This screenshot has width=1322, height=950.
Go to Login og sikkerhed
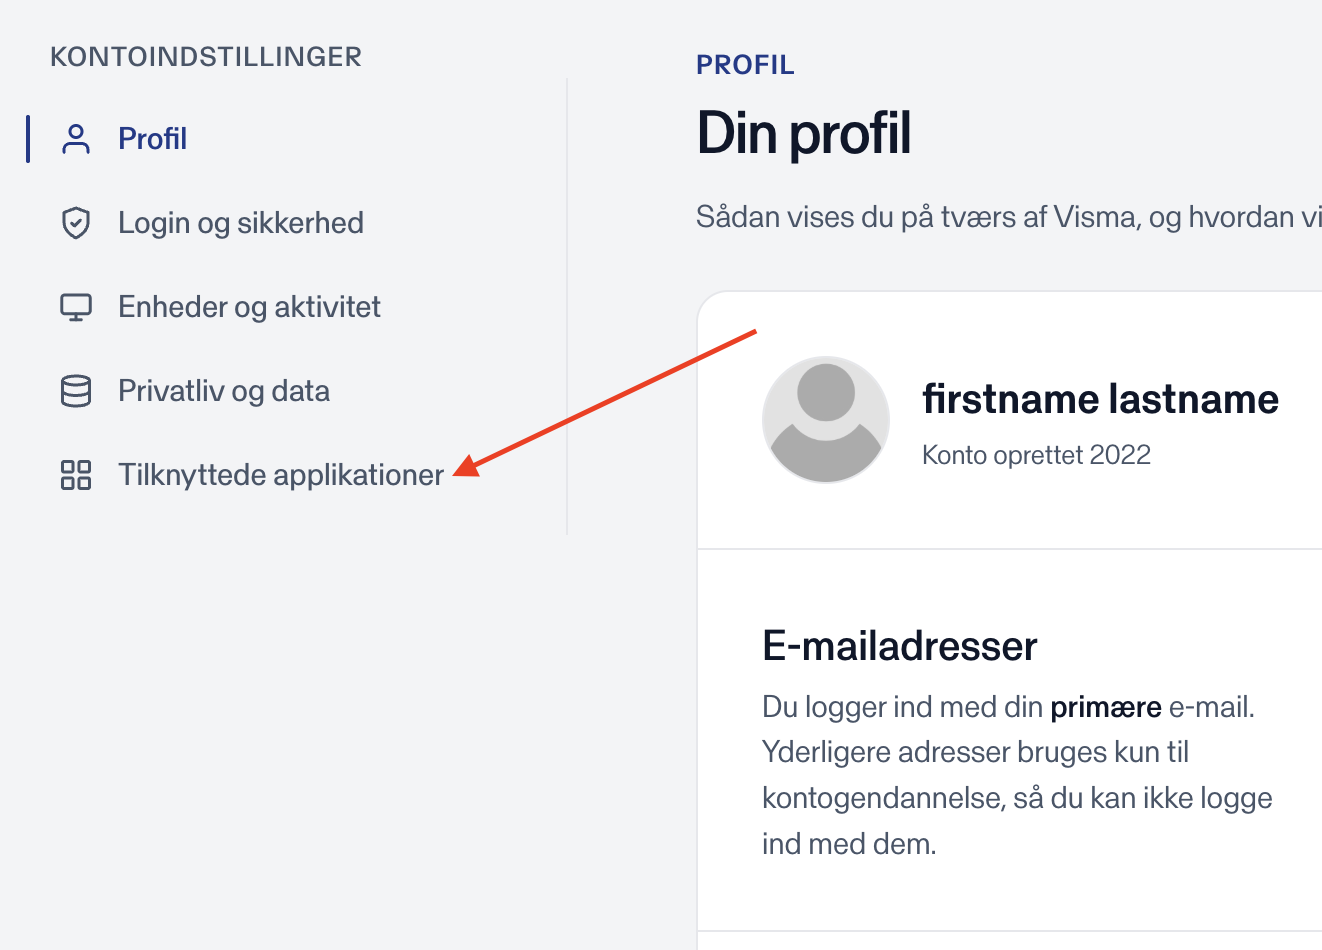tap(241, 223)
